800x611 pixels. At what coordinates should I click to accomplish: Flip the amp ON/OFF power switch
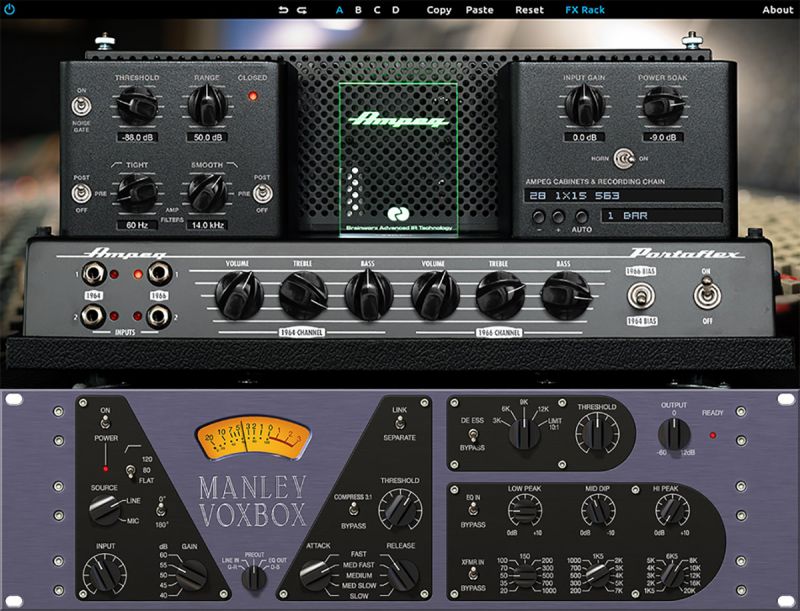coord(707,295)
